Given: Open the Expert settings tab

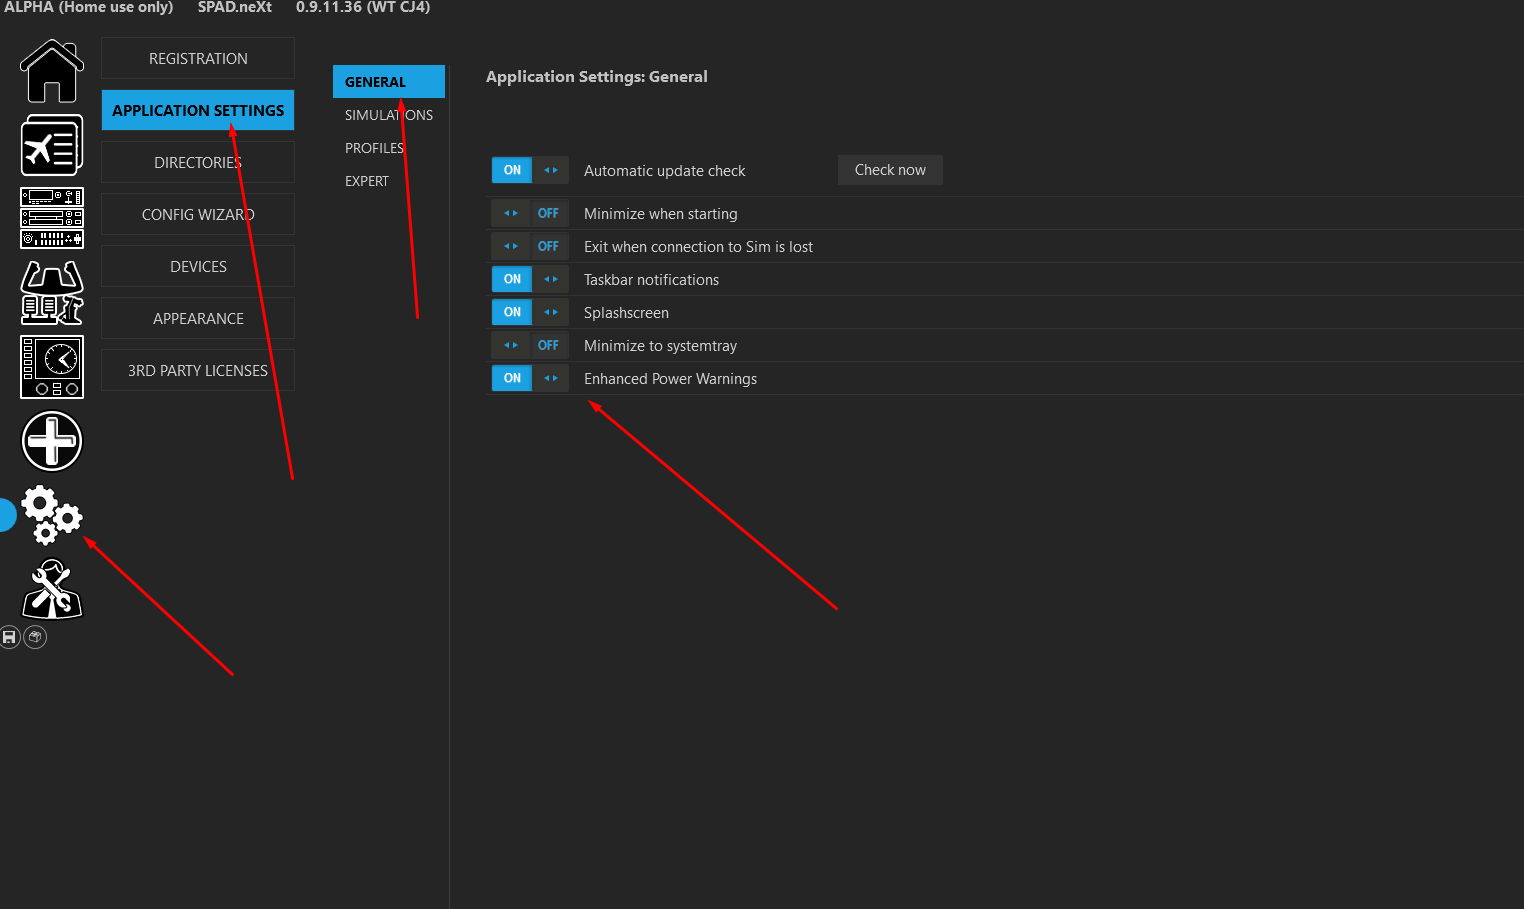Looking at the screenshot, I should coord(367,181).
